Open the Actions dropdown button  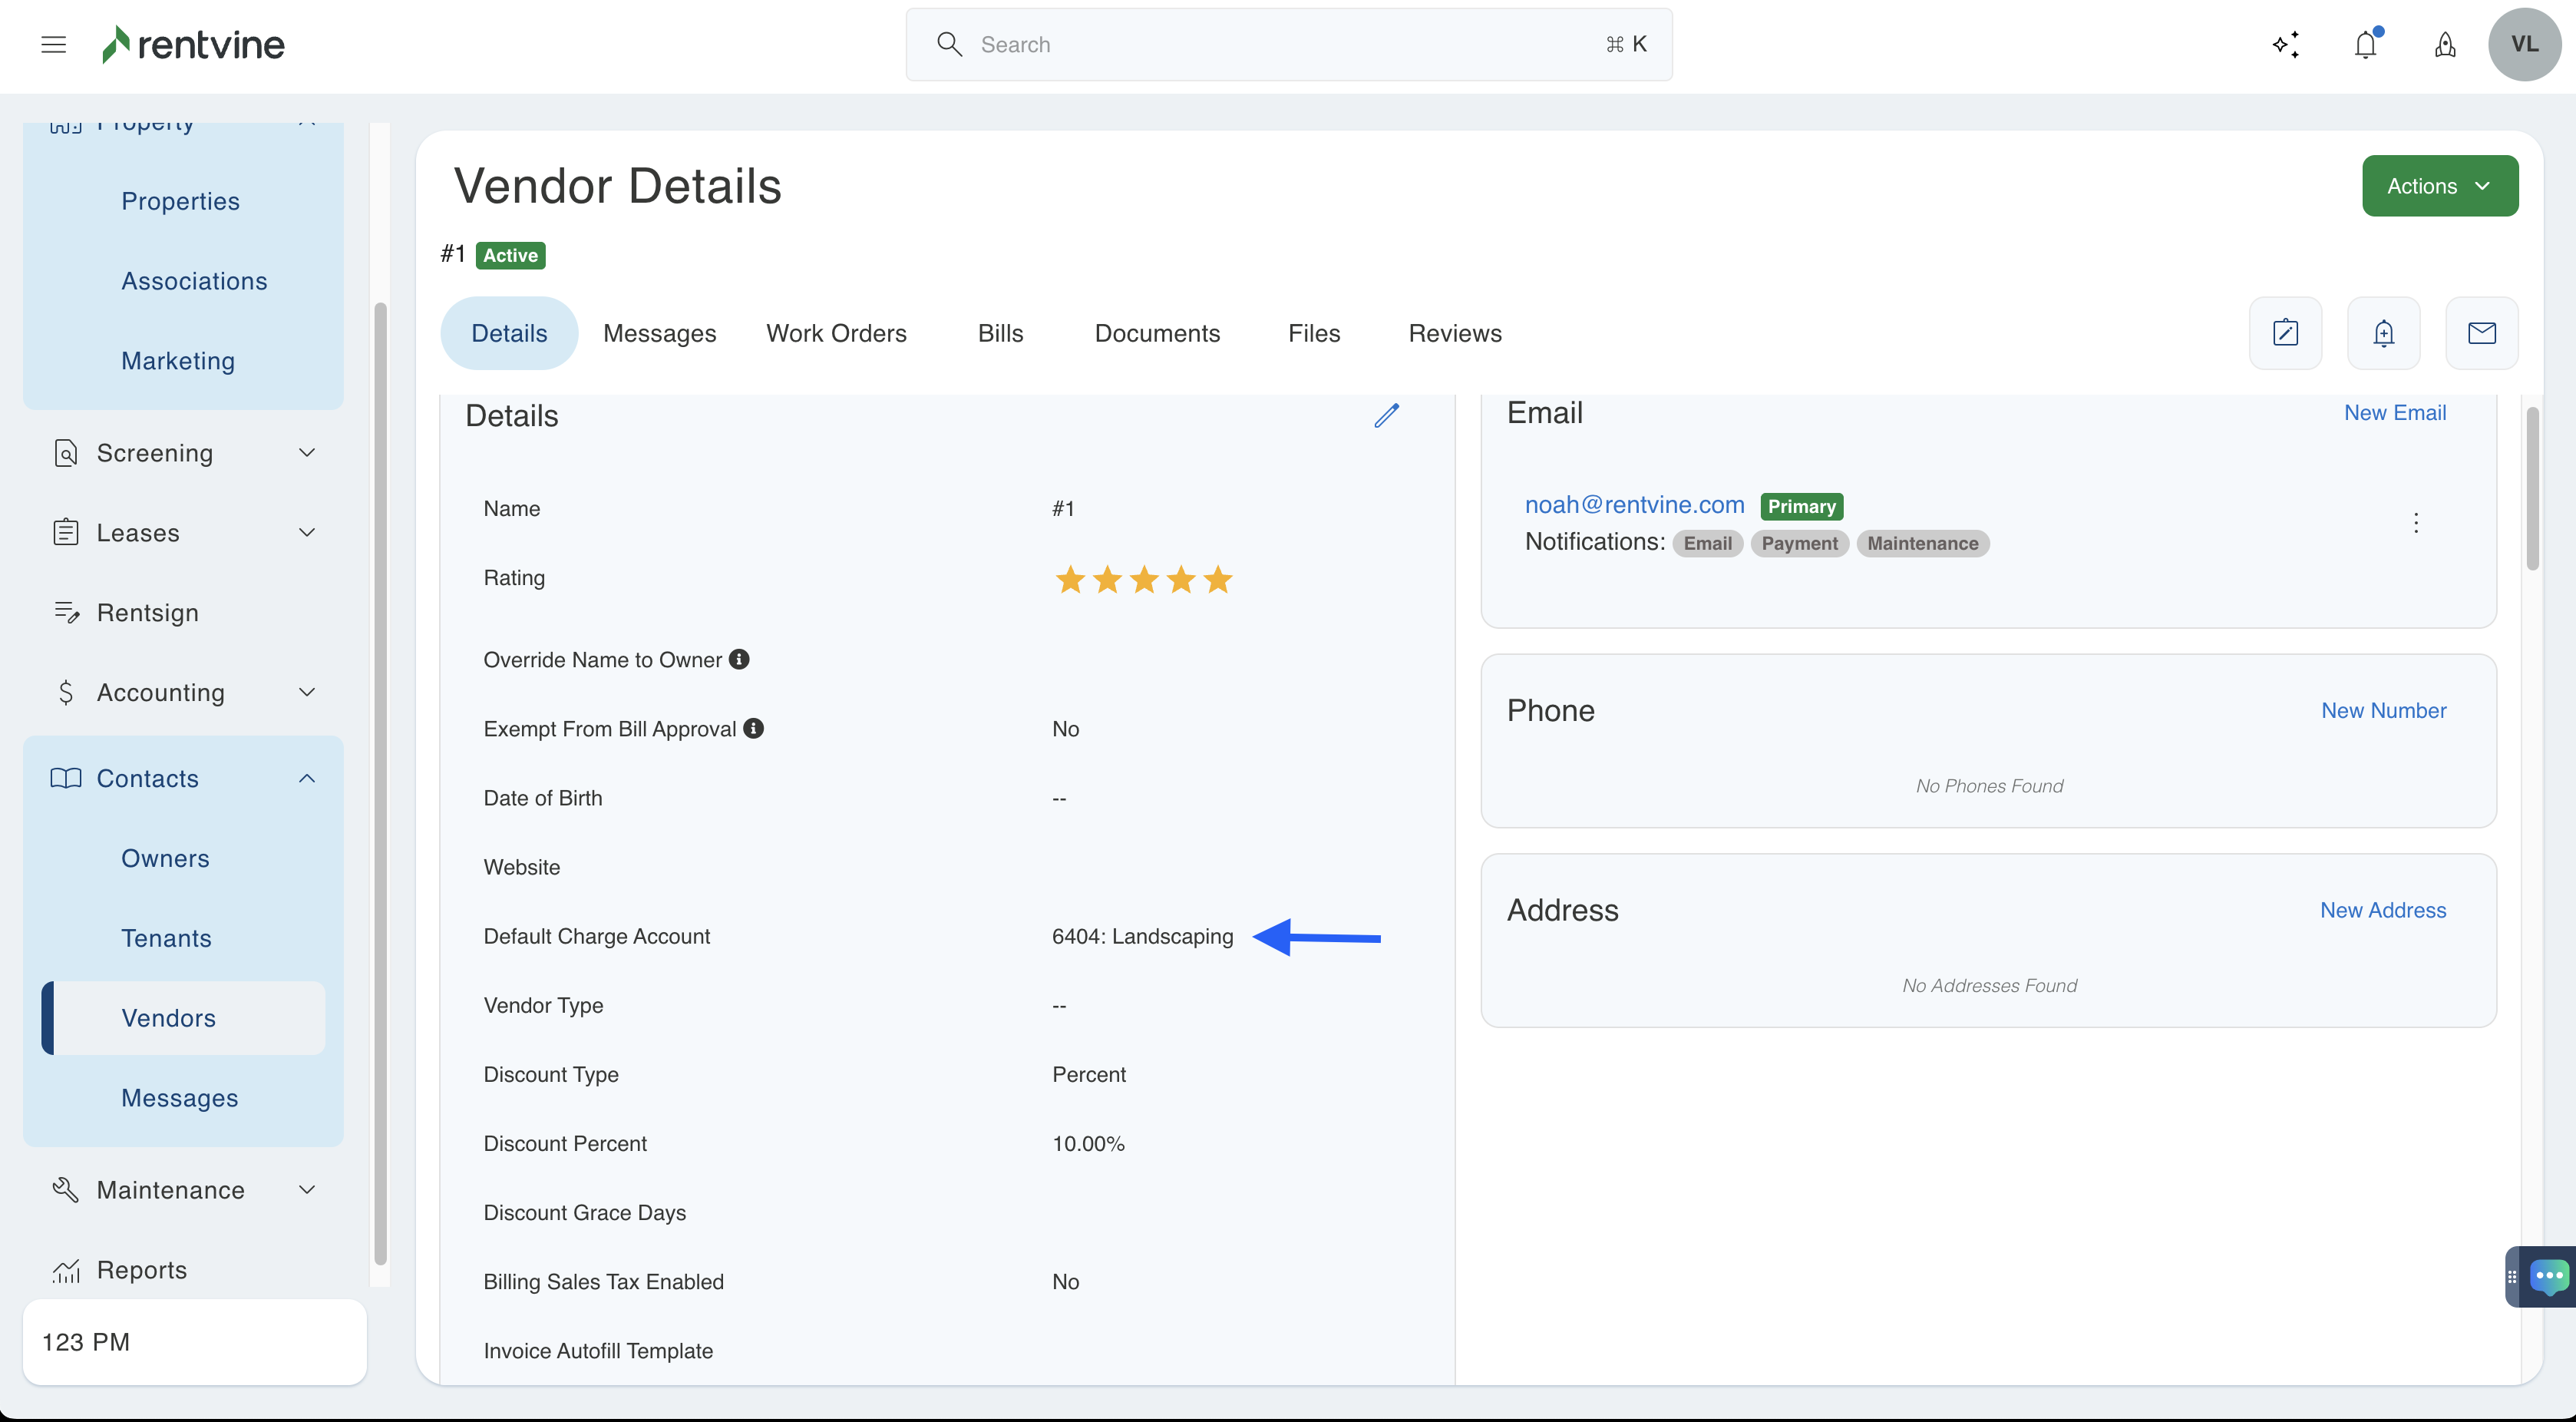(x=2439, y=186)
